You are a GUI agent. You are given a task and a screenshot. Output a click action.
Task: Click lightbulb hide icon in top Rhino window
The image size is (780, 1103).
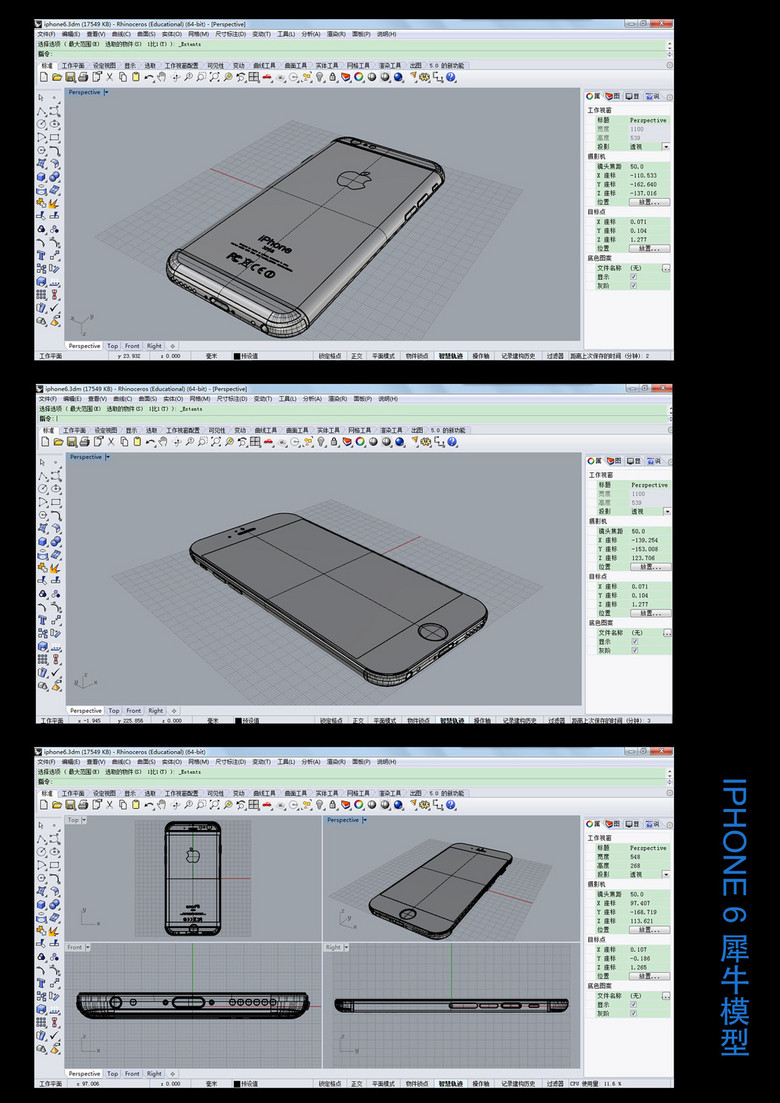coord(319,77)
